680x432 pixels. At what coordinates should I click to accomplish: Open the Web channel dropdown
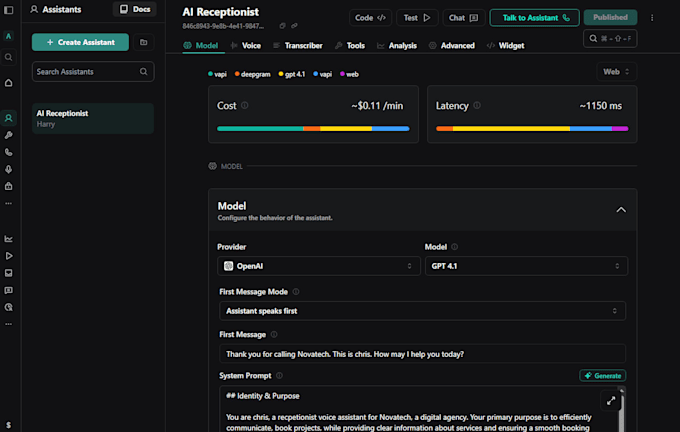(616, 72)
